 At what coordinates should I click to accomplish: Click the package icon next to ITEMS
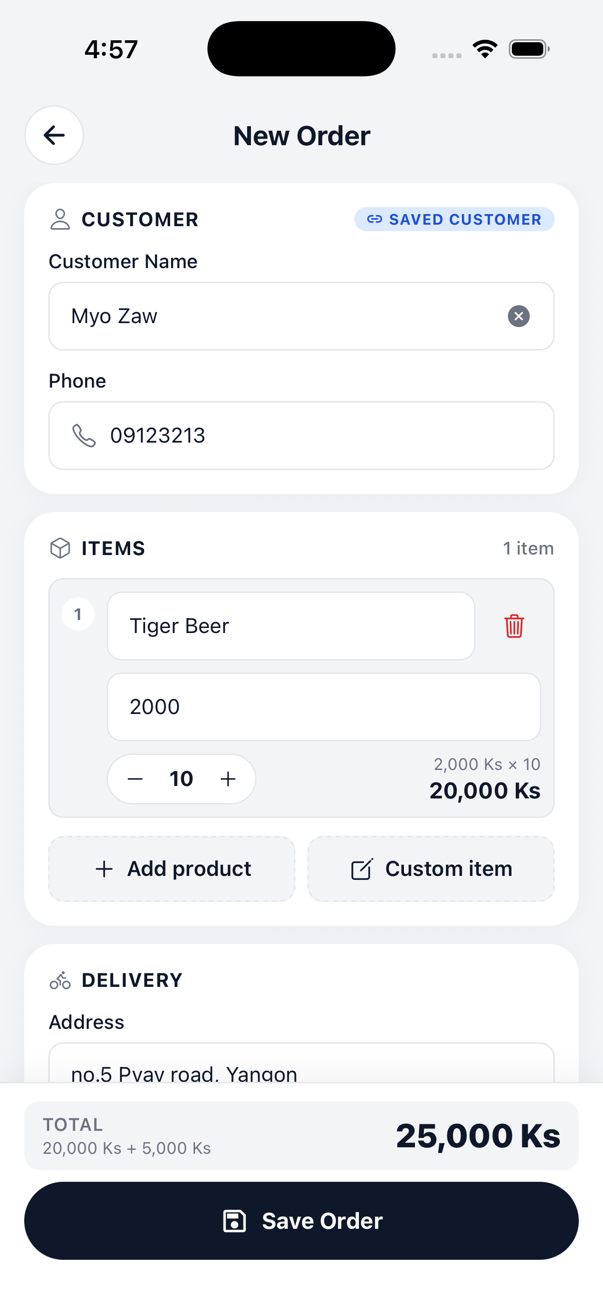[59, 548]
